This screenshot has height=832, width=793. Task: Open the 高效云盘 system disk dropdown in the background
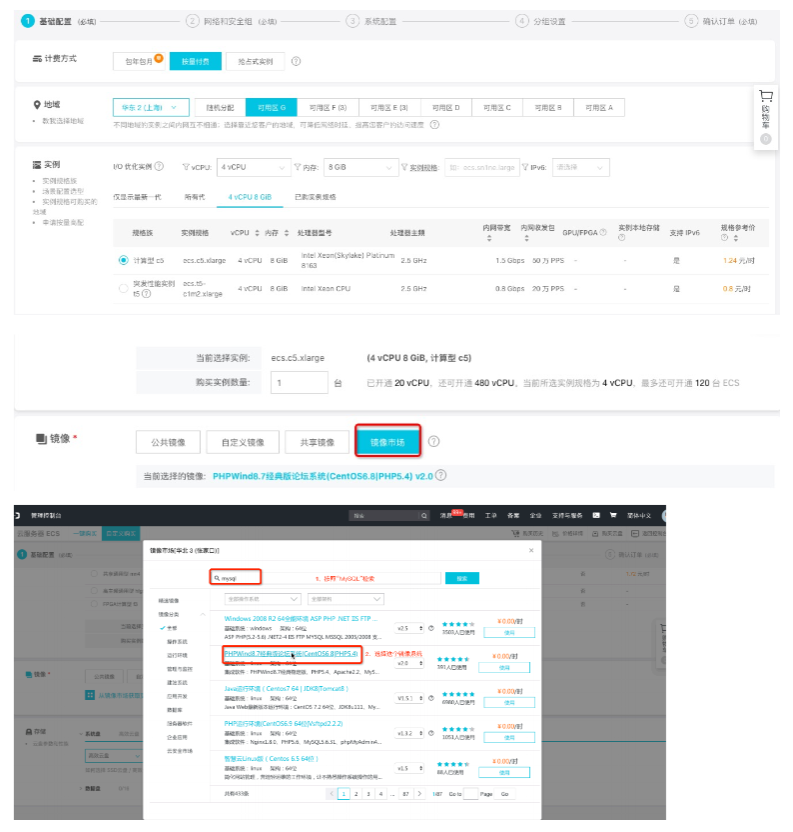(113, 755)
